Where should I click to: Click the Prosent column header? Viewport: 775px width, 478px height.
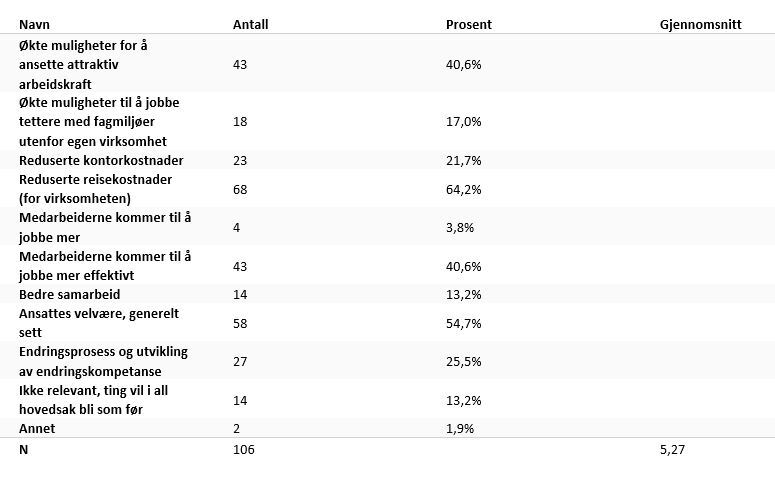coord(468,25)
